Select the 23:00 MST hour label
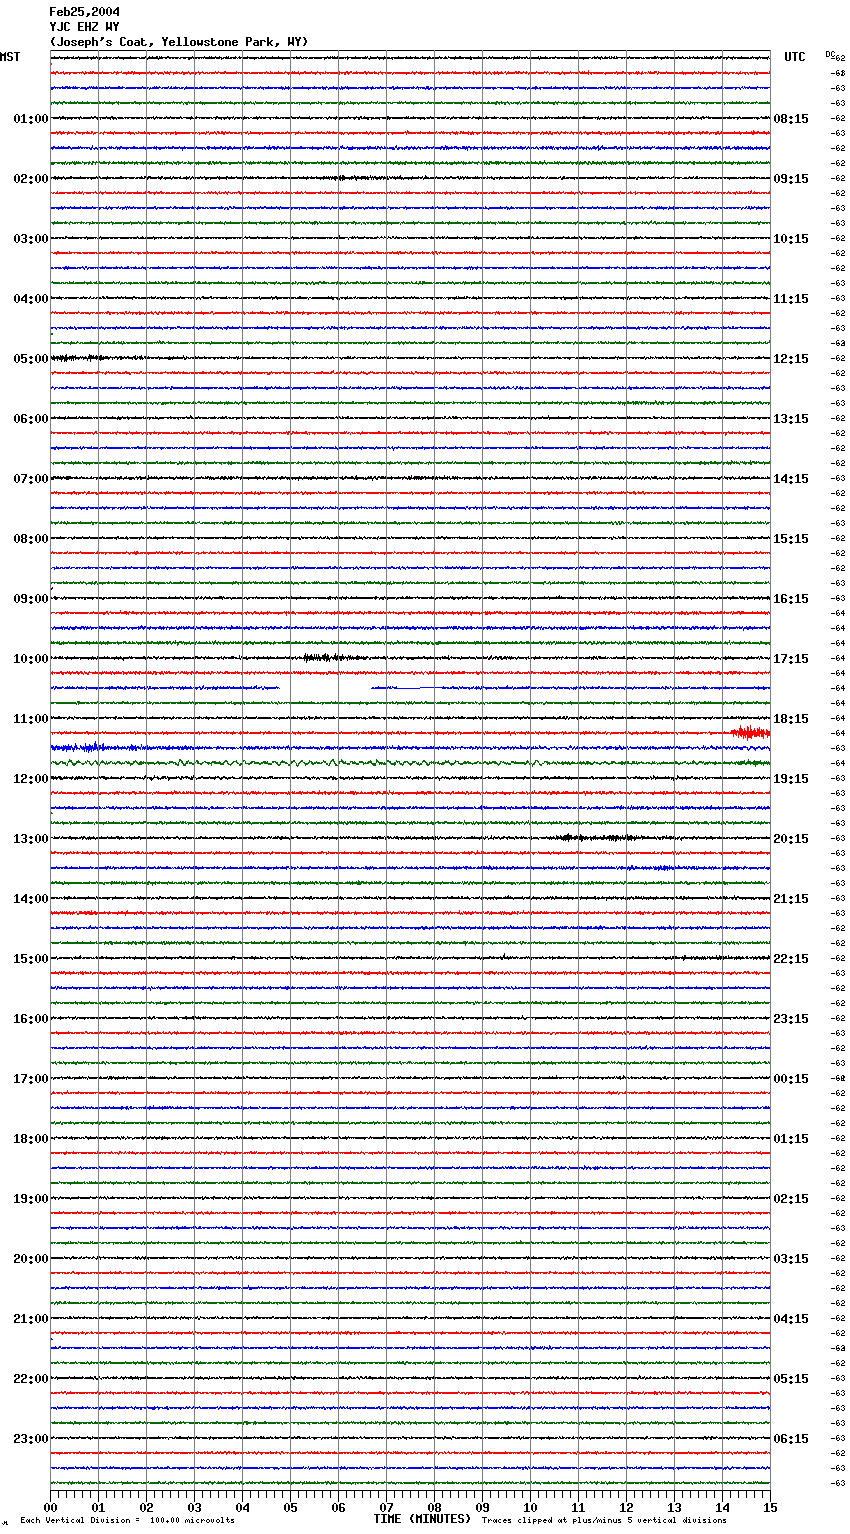850x1534 pixels. [31, 1439]
